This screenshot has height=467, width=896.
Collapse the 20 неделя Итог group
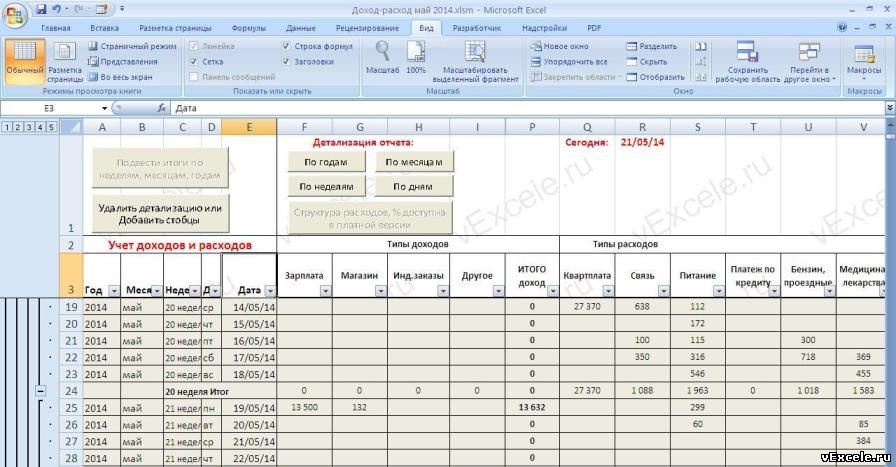(40, 392)
